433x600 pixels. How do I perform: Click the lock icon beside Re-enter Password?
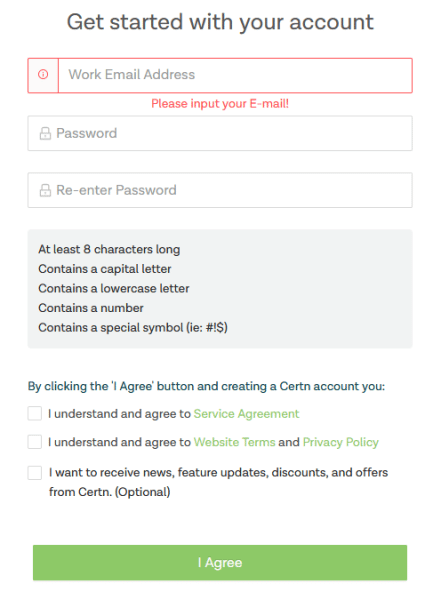point(45,190)
